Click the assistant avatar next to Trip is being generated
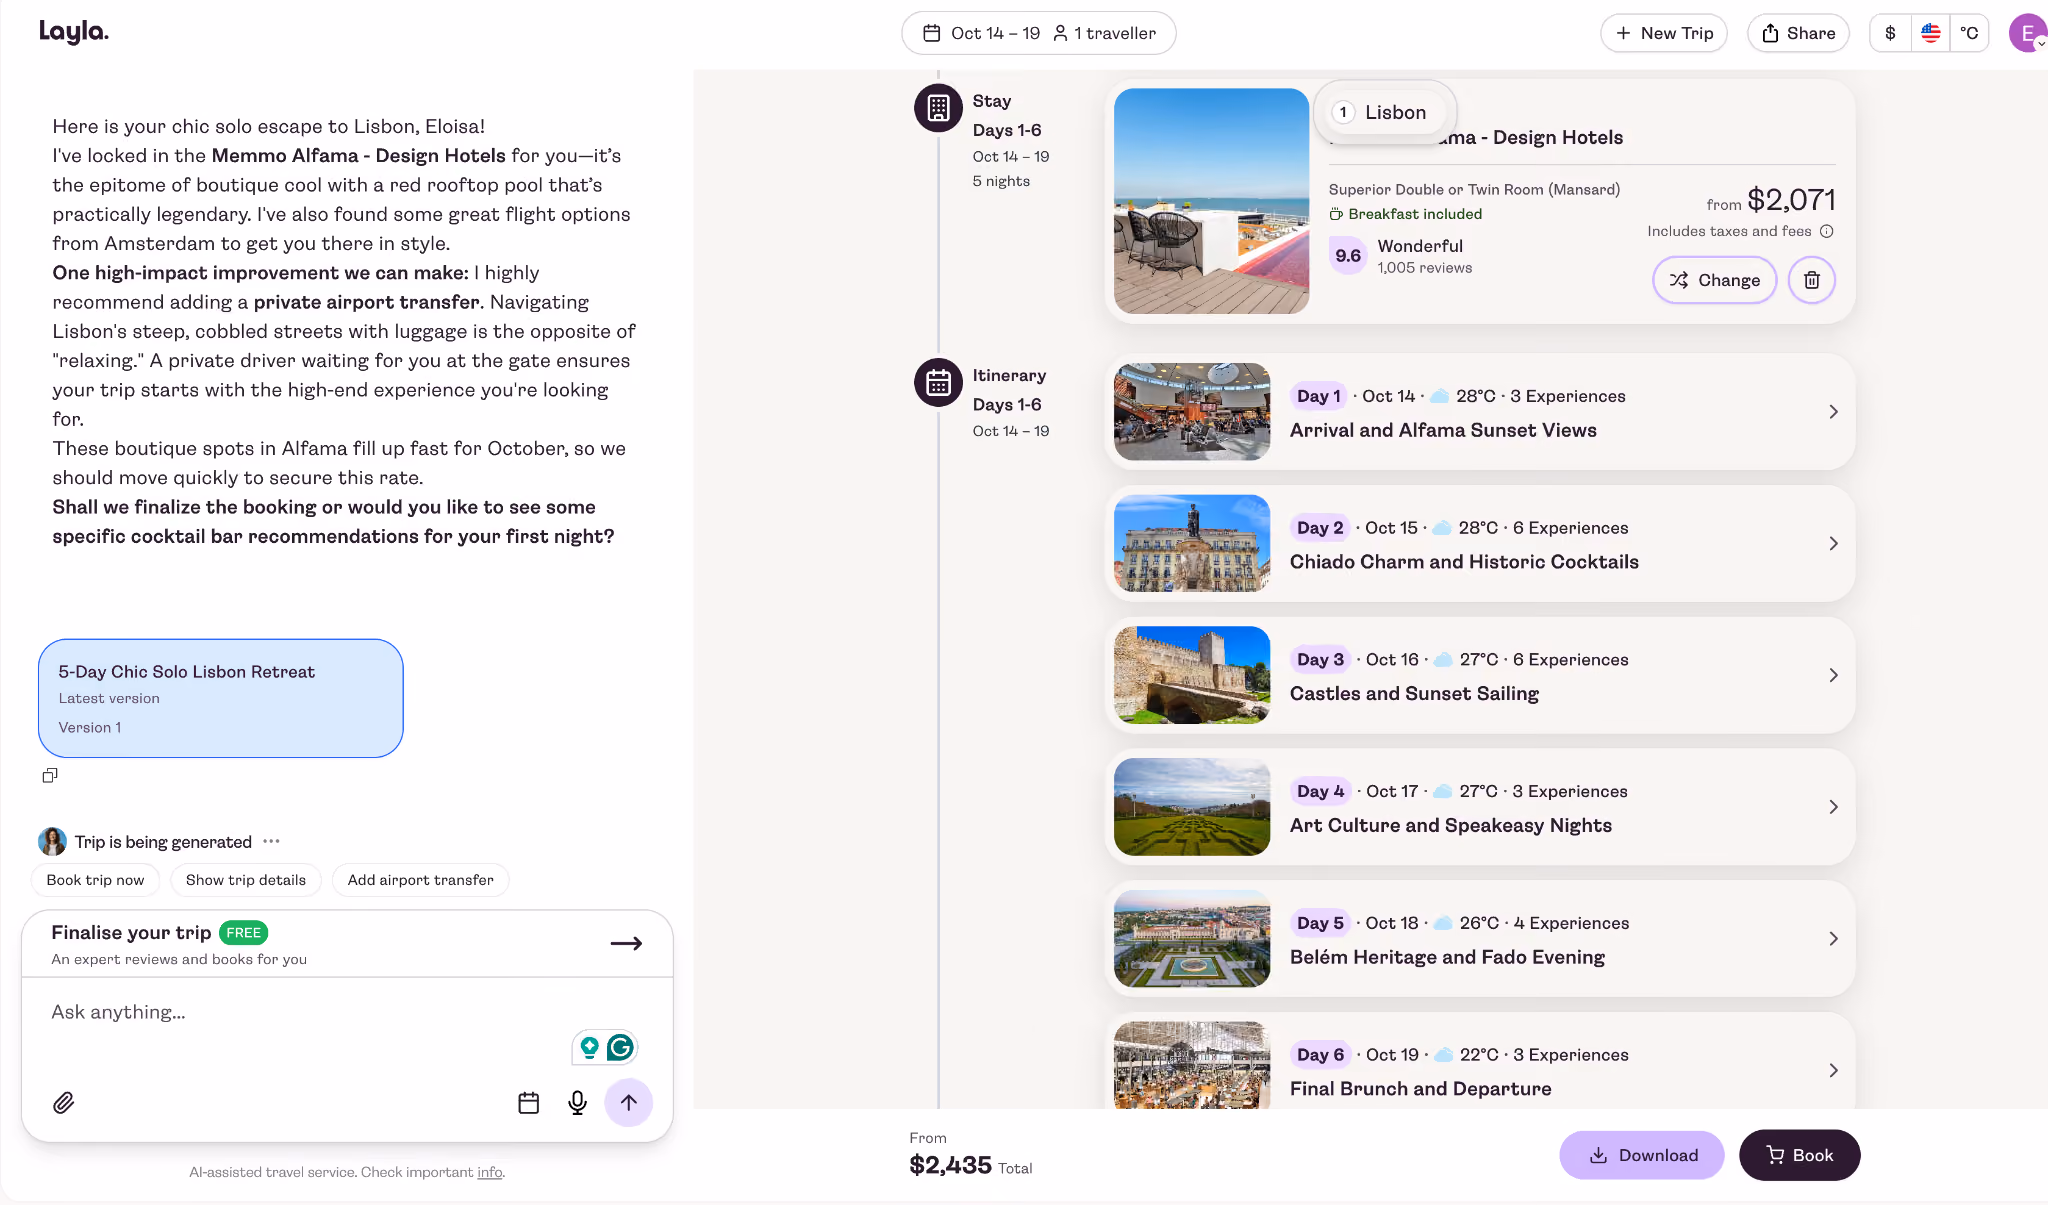The height and width of the screenshot is (1205, 2048). pyautogui.click(x=53, y=841)
